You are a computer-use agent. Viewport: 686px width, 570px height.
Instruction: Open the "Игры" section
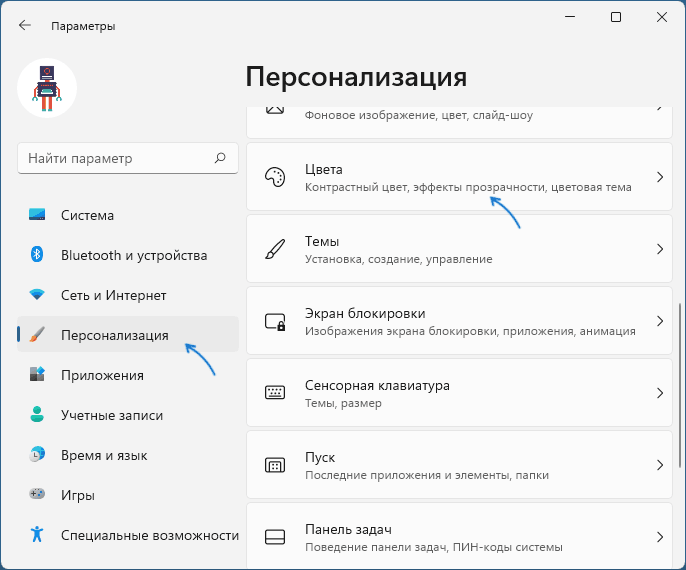tap(128, 495)
